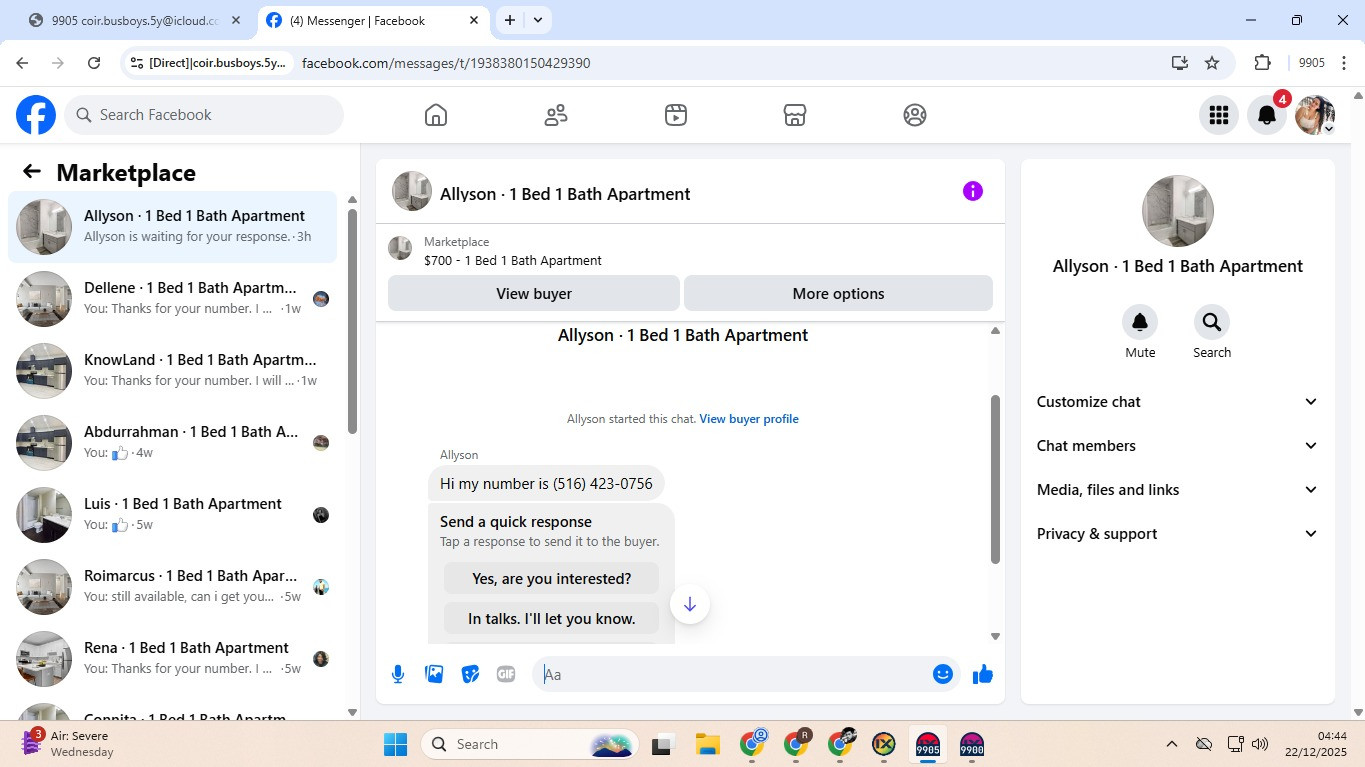This screenshot has width=1365, height=767.
Task: Send a voice clip with microphone icon
Action: point(398,674)
